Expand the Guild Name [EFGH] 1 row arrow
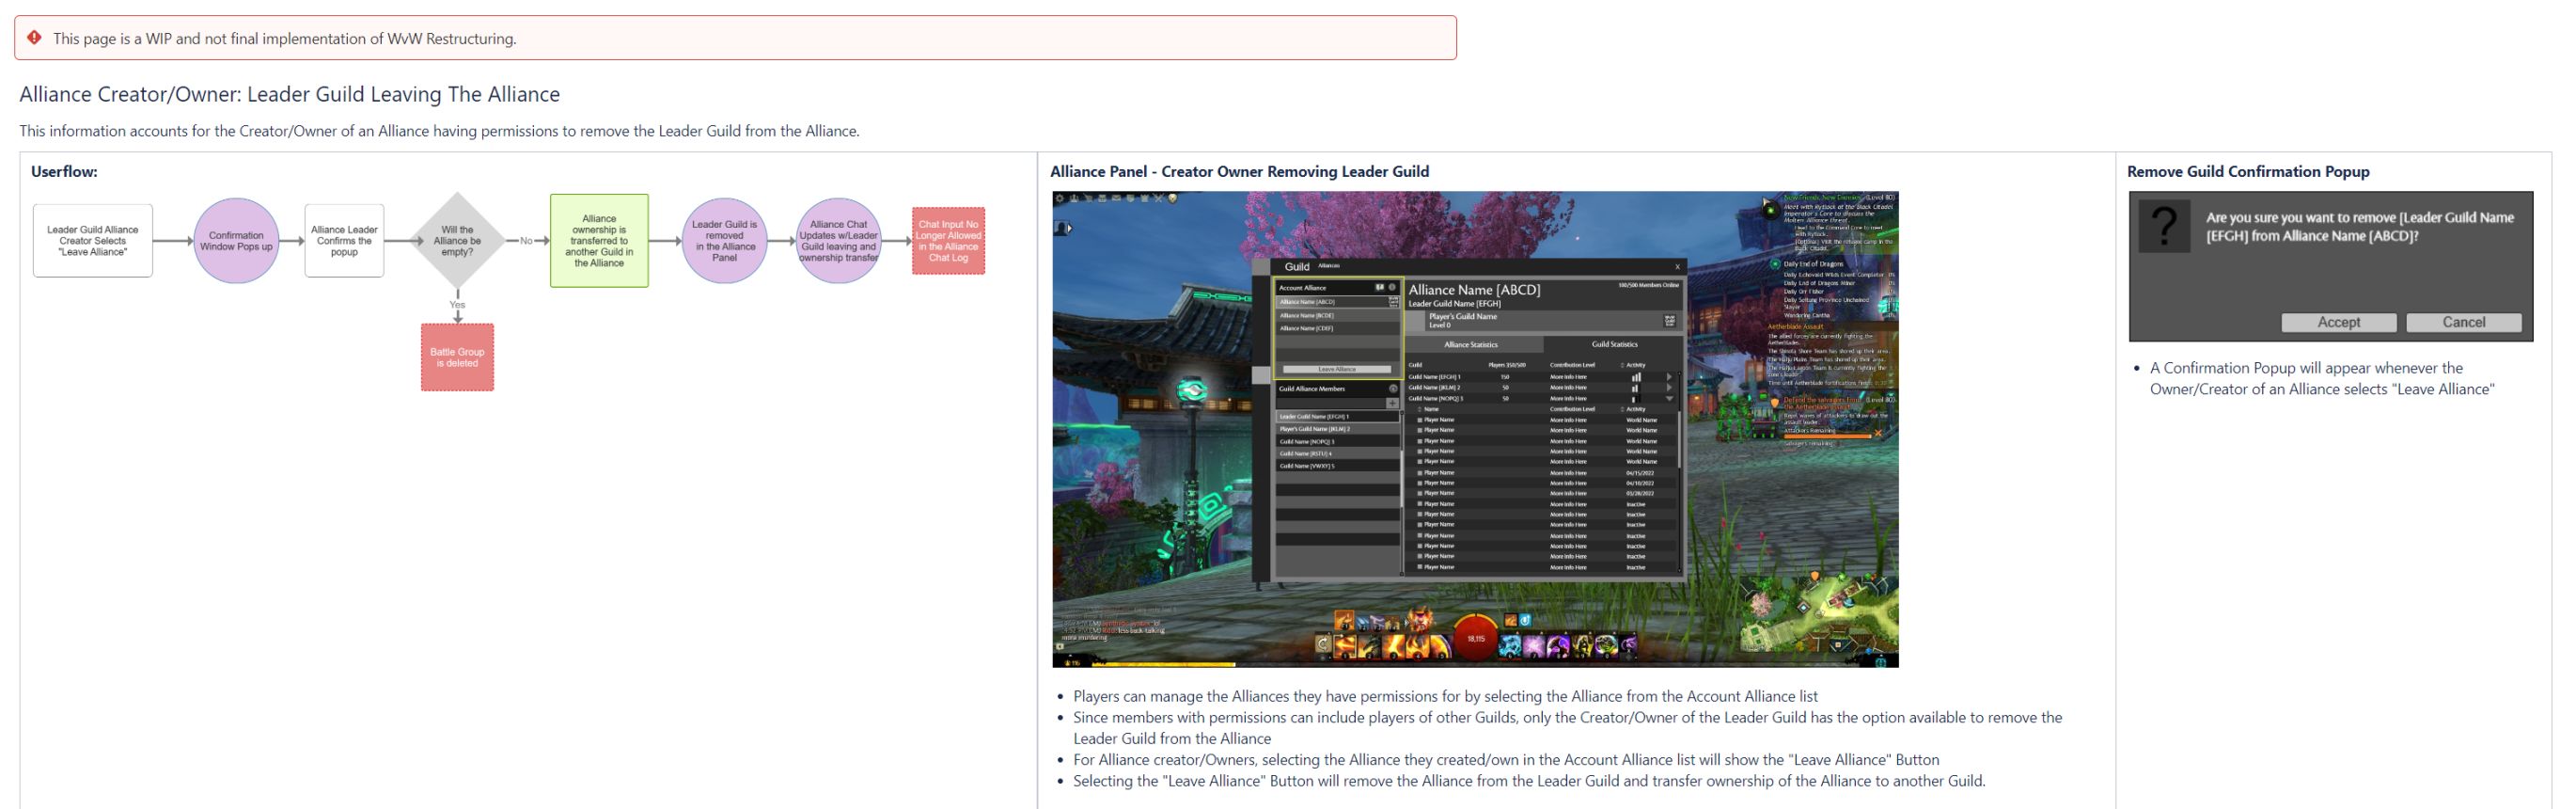 point(1668,377)
